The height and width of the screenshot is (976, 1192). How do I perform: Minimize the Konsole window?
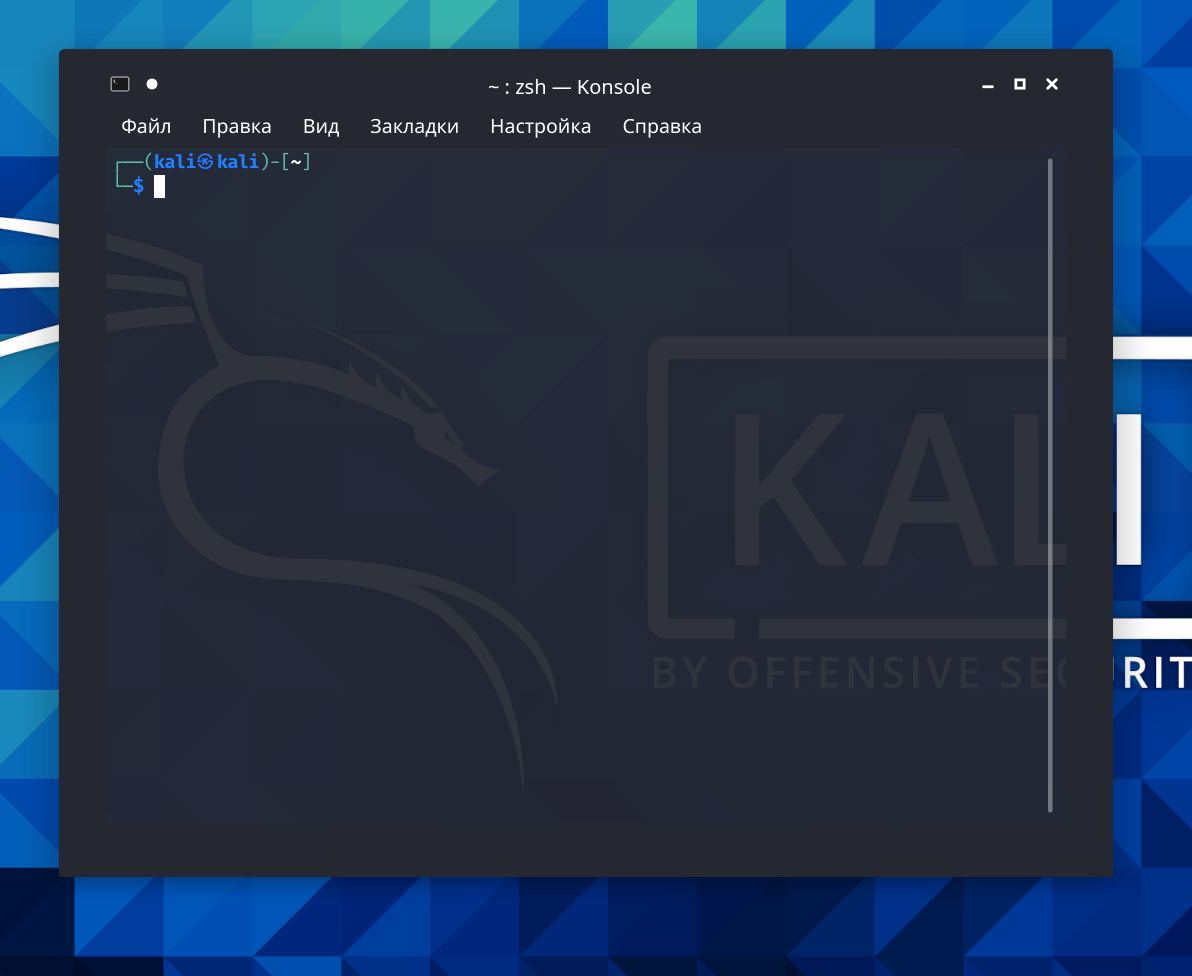pos(988,85)
